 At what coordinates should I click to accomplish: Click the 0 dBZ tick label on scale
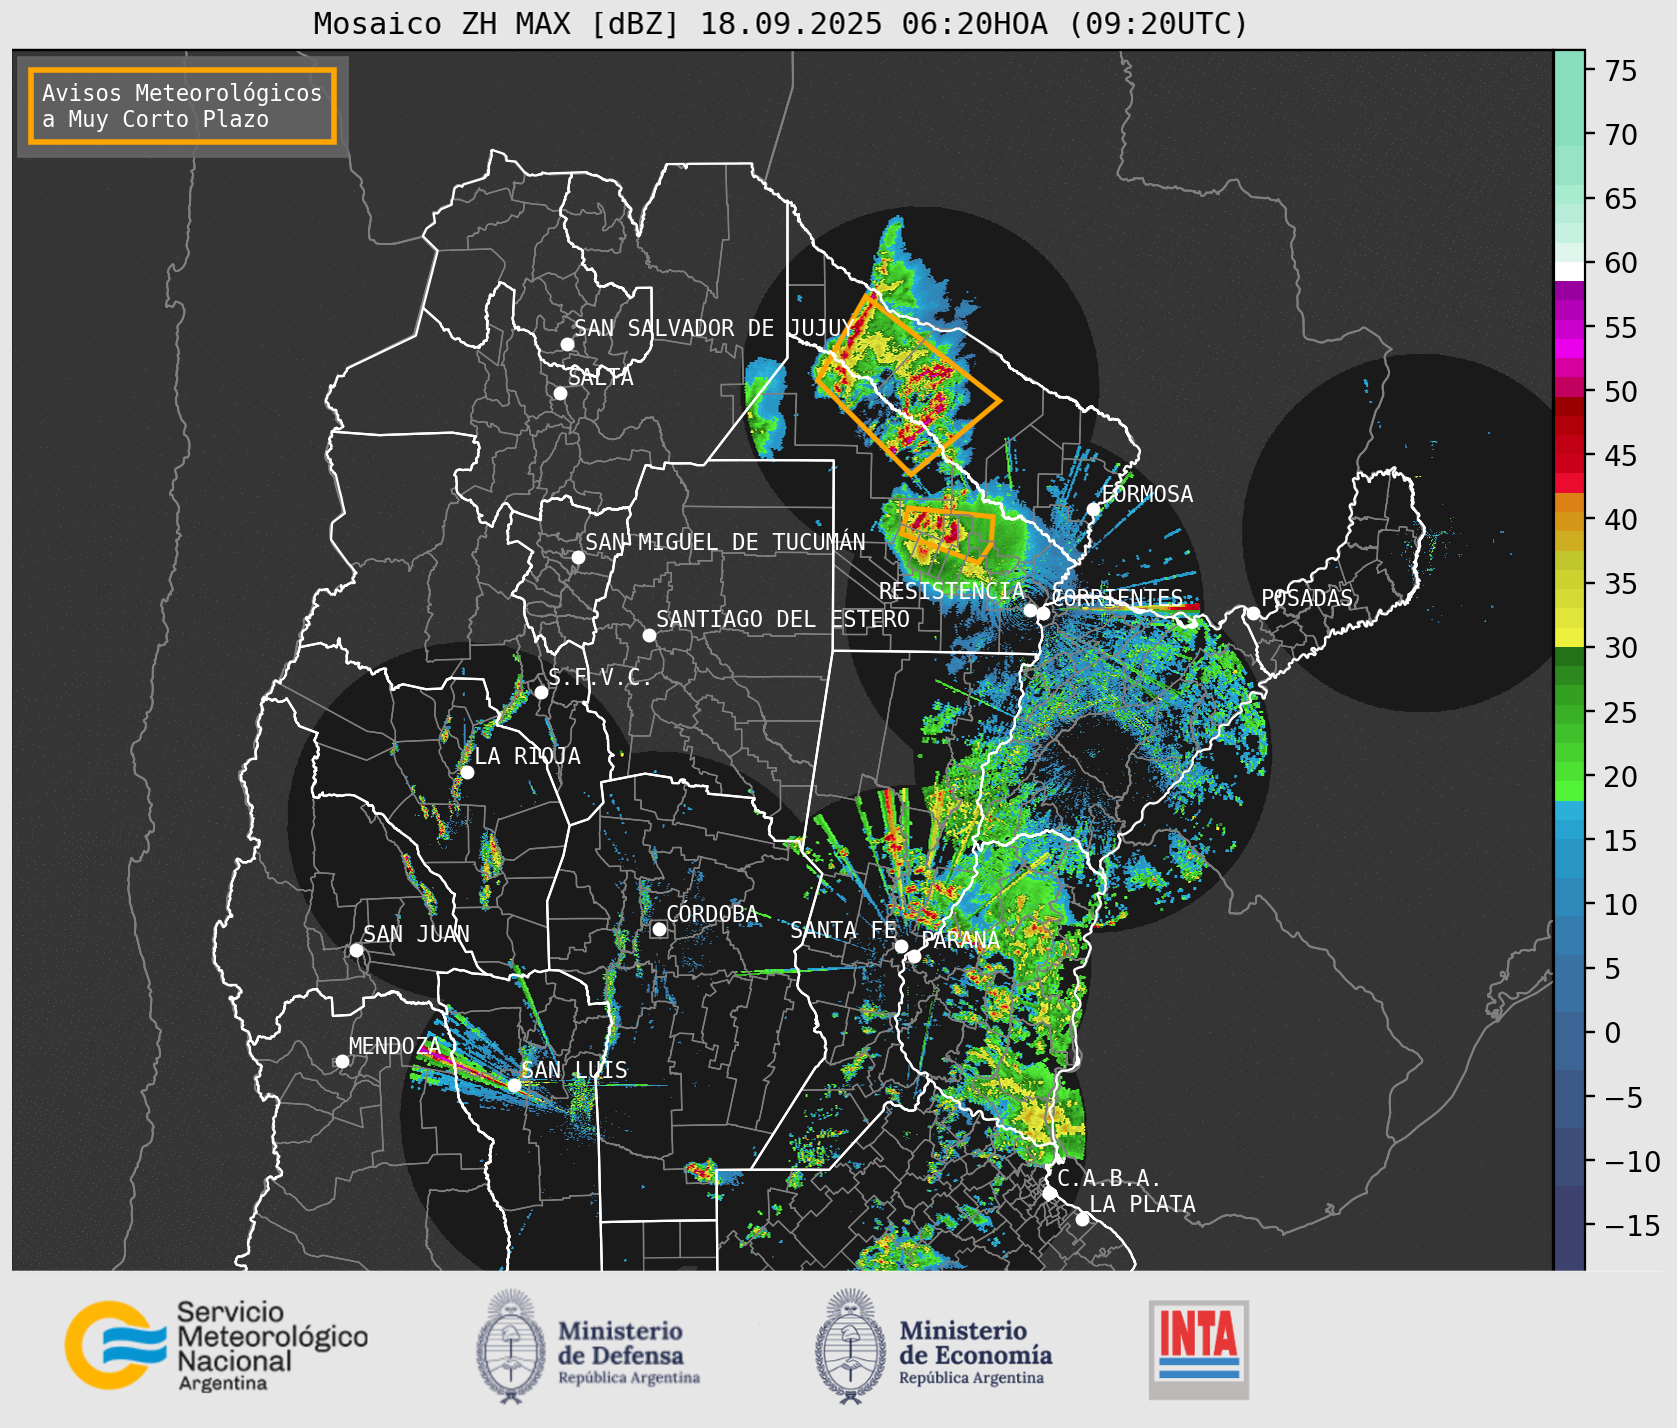pyautogui.click(x=1613, y=1033)
